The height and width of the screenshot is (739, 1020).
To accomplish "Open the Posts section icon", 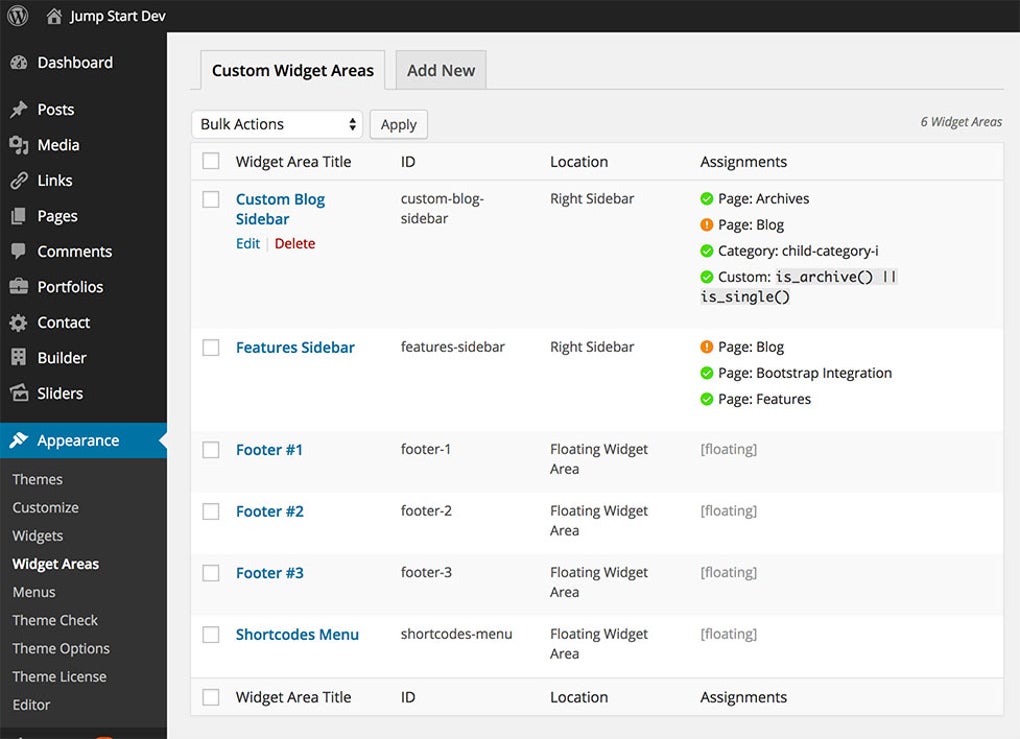I will [x=20, y=109].
